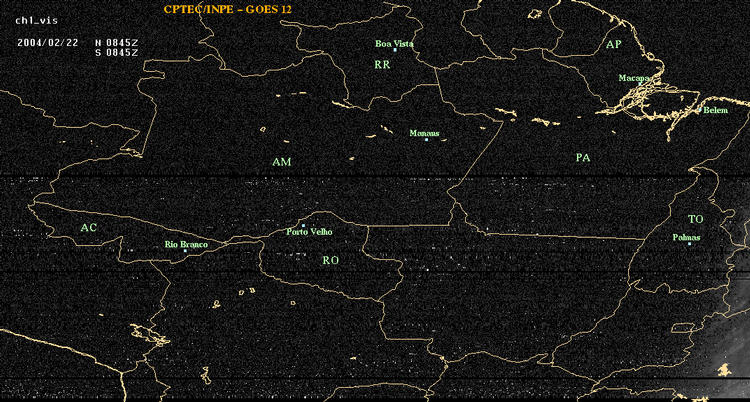750x402 pixels.
Task: Click the Macapa city label
Action: click(x=634, y=78)
